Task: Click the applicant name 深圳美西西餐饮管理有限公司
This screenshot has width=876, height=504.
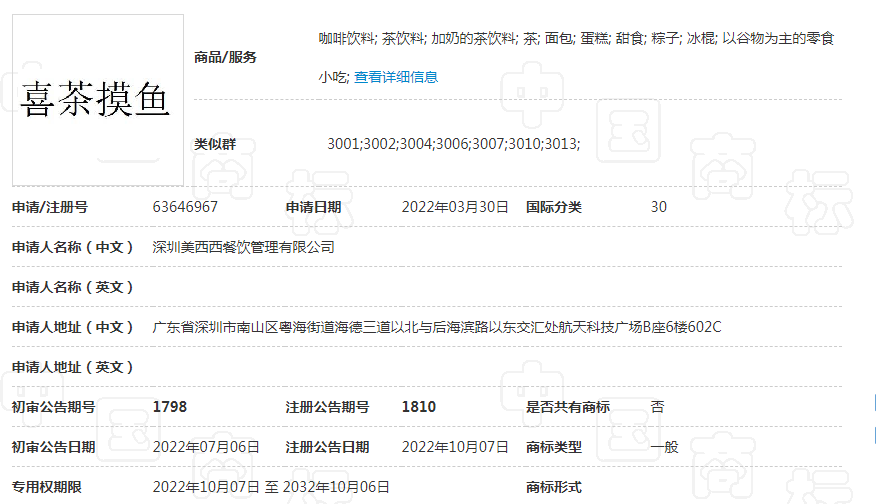Action: tap(243, 247)
